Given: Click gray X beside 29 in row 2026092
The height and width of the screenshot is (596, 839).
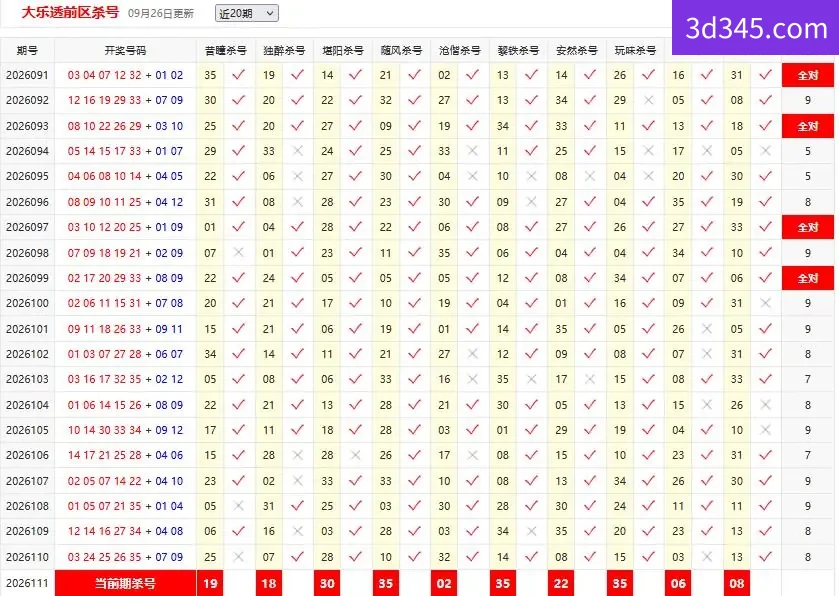Looking at the screenshot, I should (x=649, y=100).
